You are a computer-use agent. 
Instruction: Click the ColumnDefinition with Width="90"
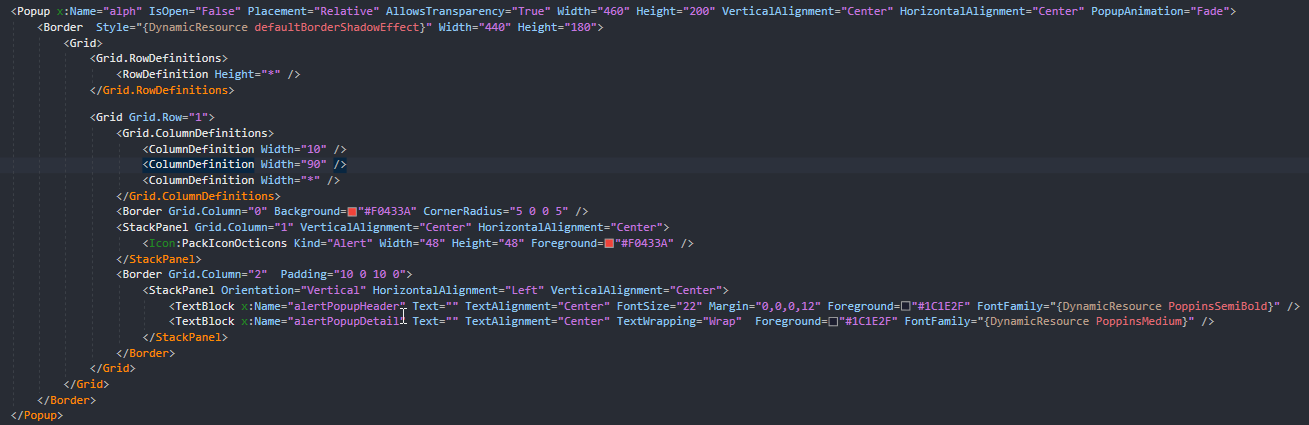click(x=244, y=164)
